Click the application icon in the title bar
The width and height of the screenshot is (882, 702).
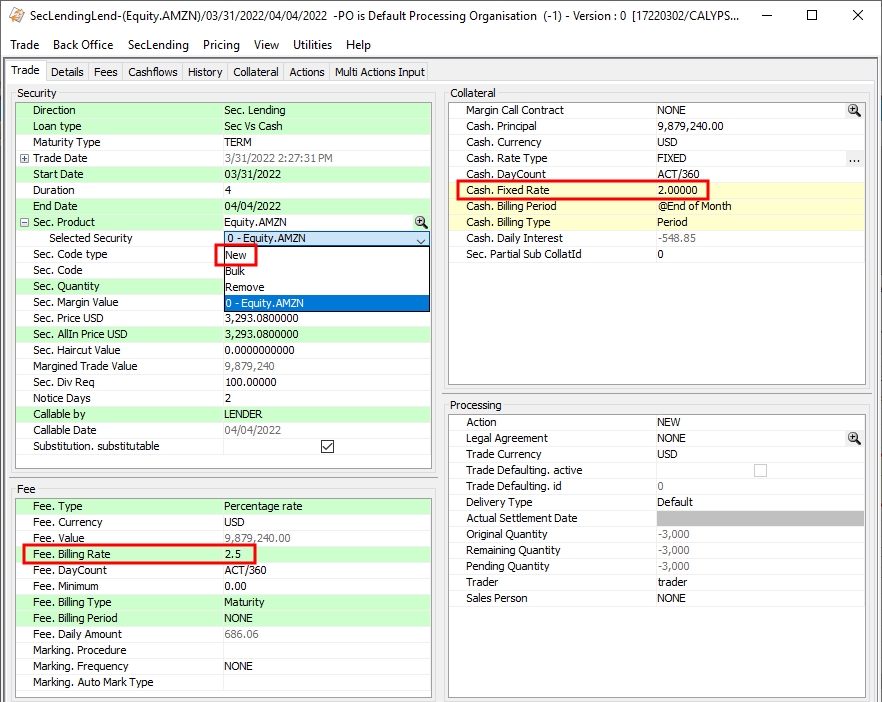pyautogui.click(x=17, y=15)
